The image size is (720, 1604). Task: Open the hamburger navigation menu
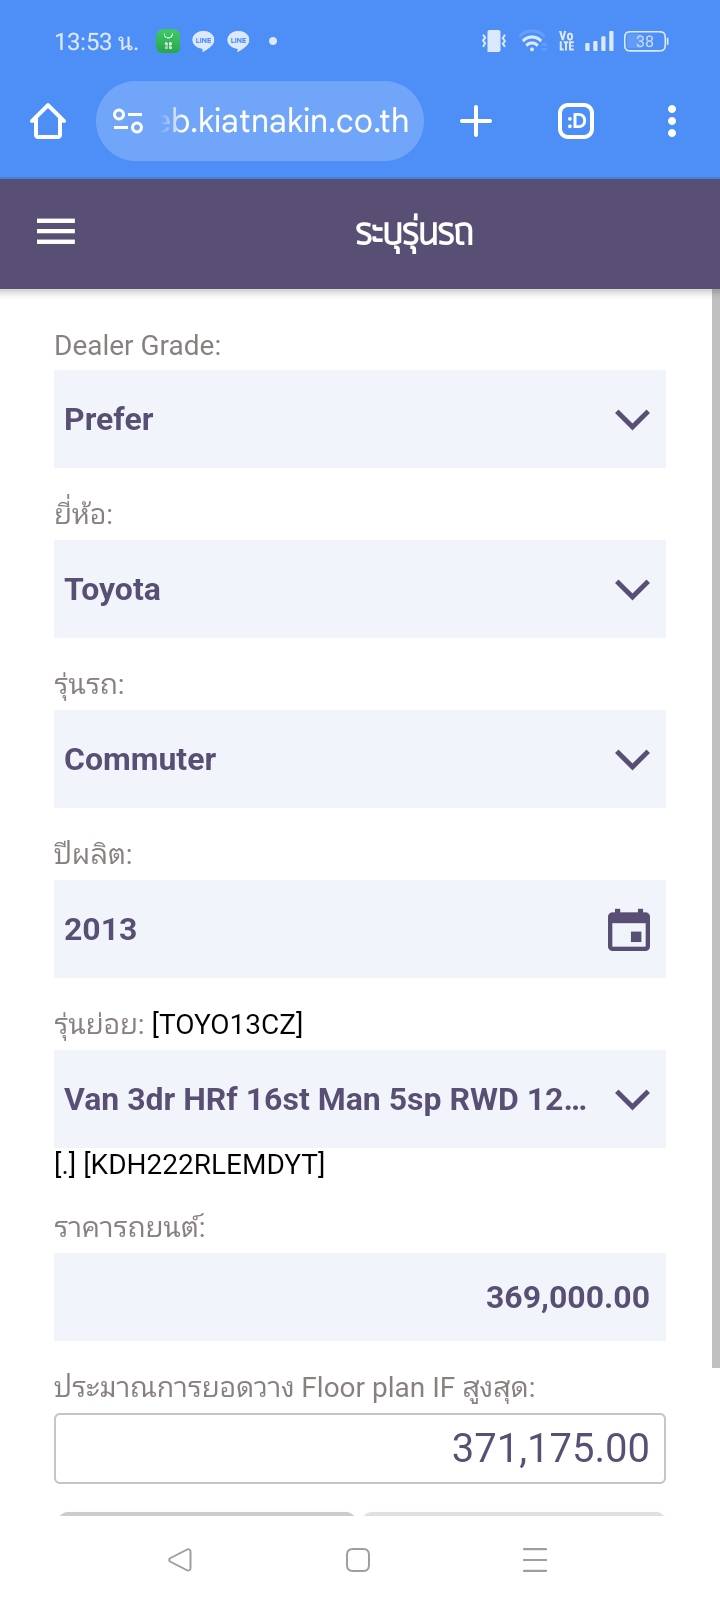point(56,232)
